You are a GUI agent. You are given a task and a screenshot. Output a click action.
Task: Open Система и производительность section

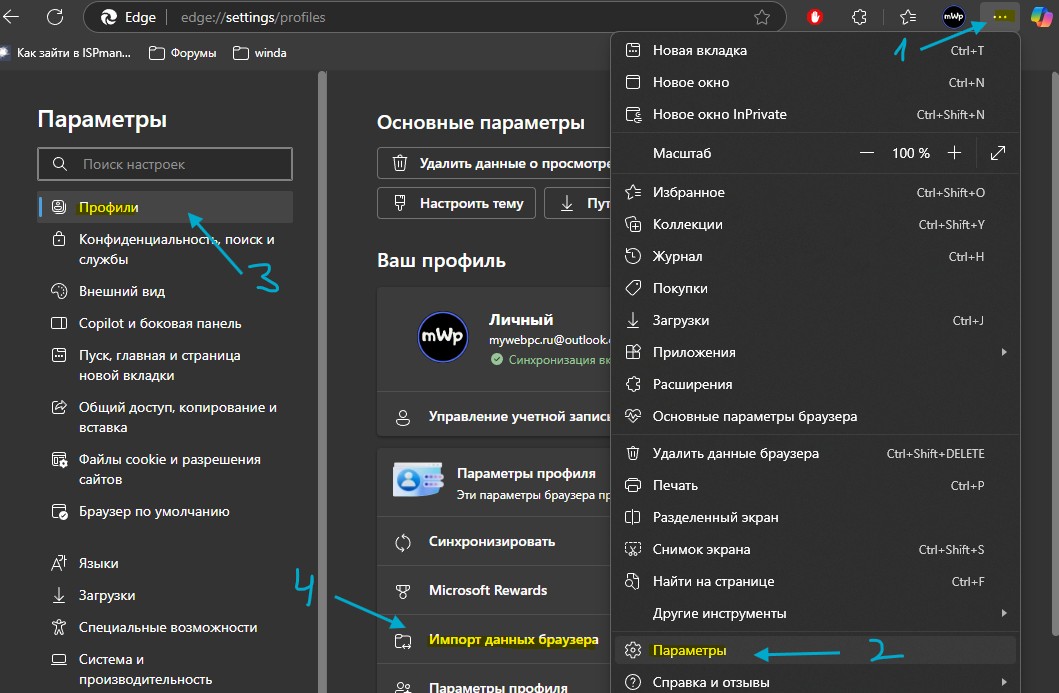click(x=166, y=669)
